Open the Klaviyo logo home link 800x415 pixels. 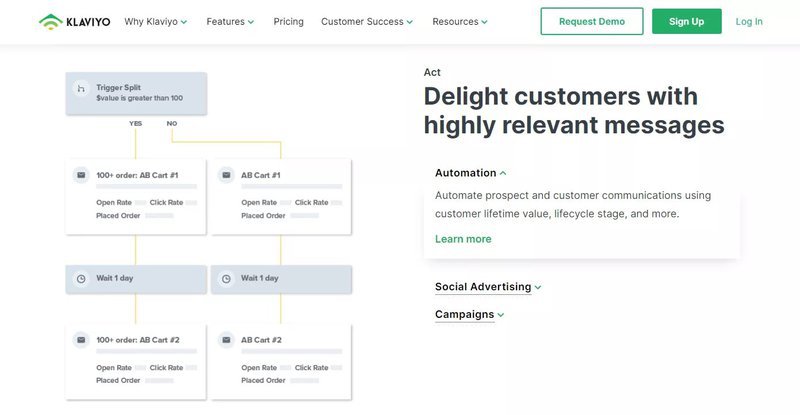(x=74, y=21)
